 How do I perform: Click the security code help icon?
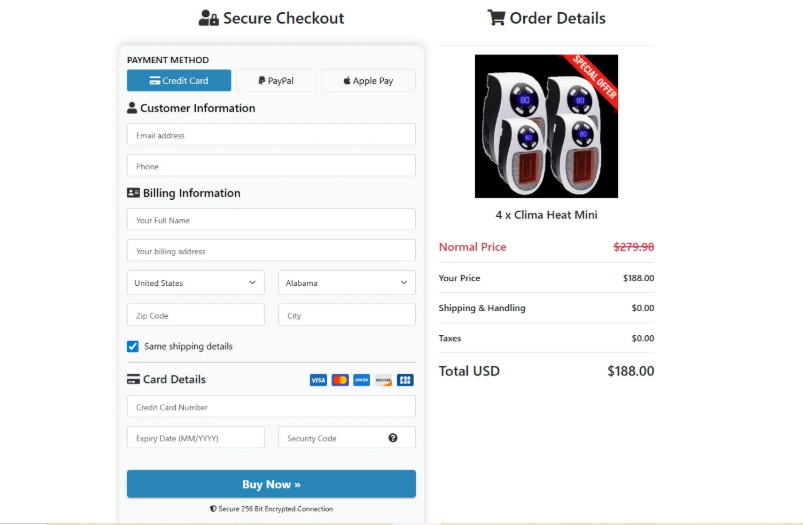[393, 438]
